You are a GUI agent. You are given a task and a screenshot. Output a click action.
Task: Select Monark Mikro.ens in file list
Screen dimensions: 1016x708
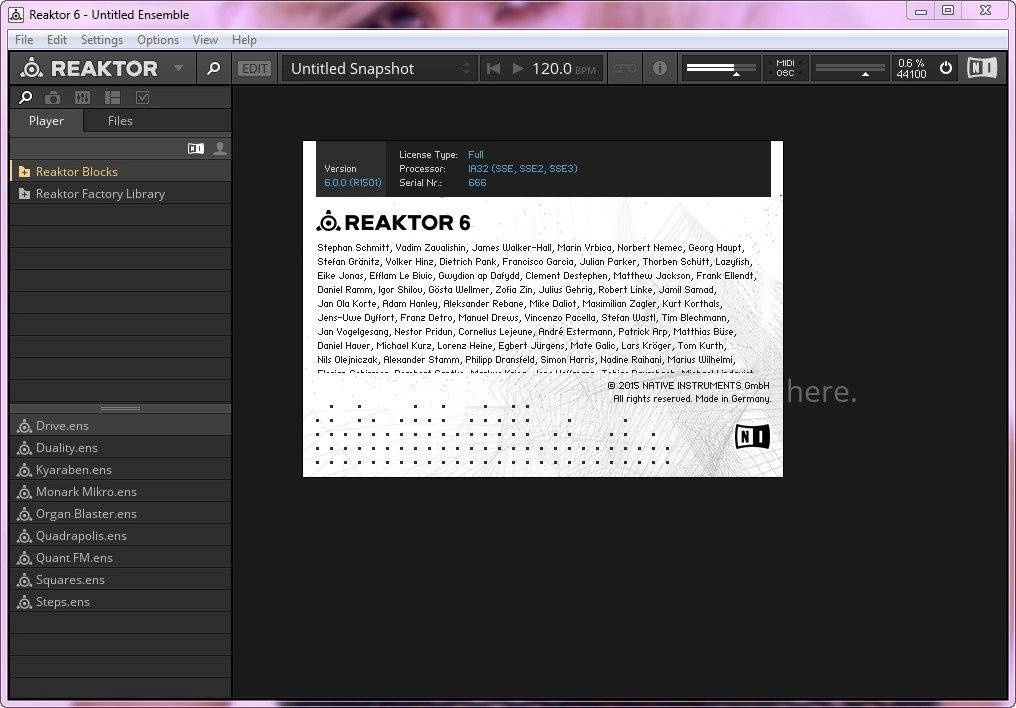click(x=121, y=492)
